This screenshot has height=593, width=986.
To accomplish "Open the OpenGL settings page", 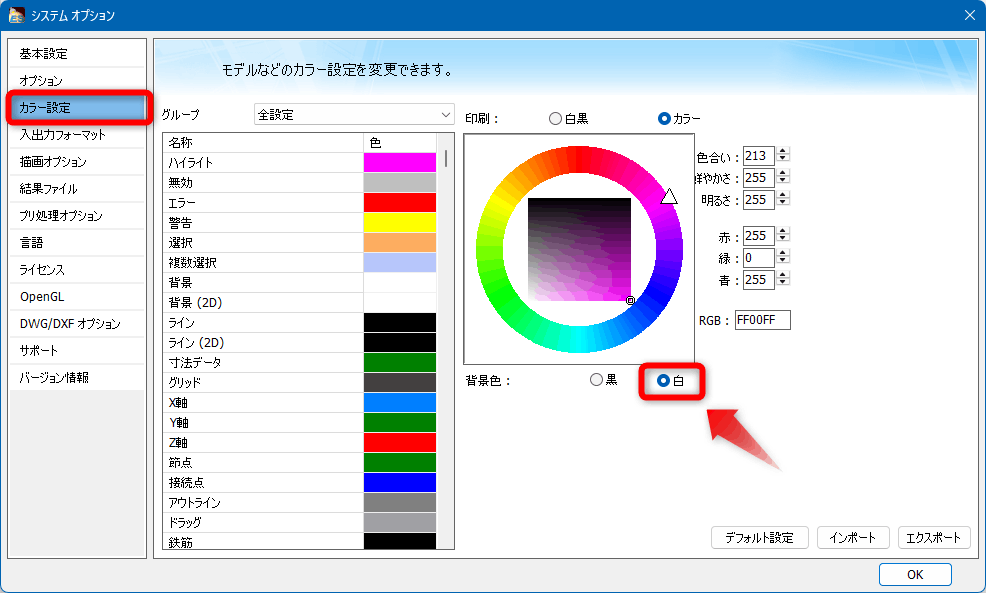I will click(77, 297).
